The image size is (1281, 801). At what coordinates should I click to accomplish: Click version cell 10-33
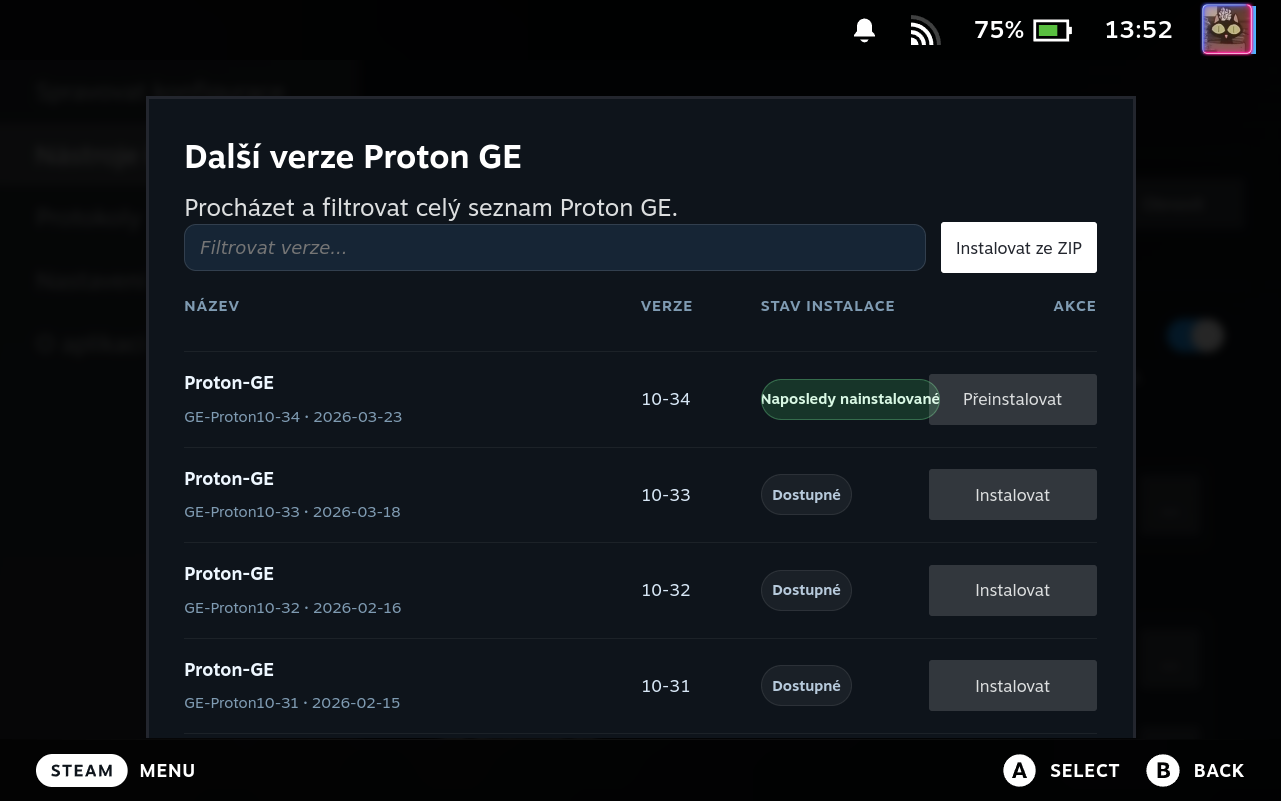(666, 495)
